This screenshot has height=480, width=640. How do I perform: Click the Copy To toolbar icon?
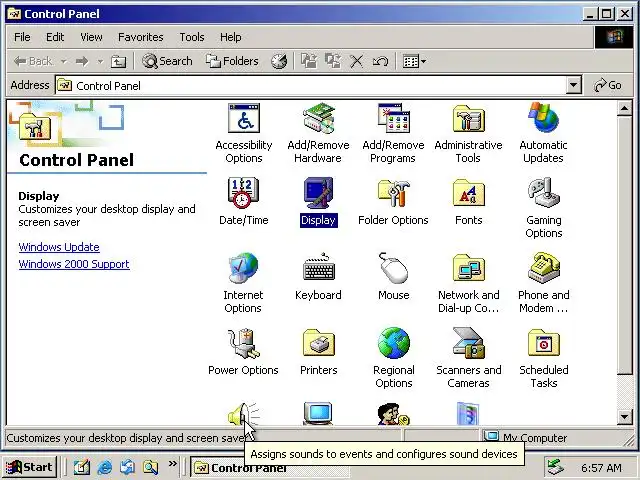pyautogui.click(x=333, y=61)
